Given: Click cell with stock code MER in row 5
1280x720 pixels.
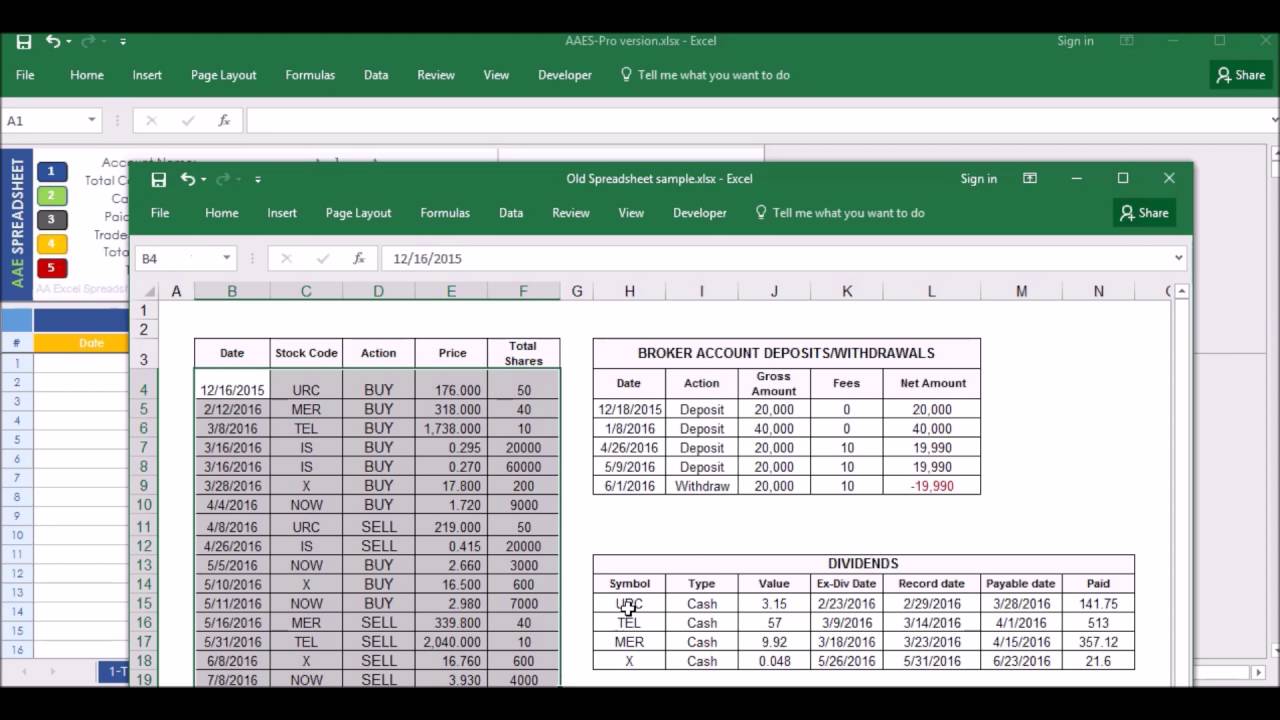Looking at the screenshot, I should [x=306, y=409].
